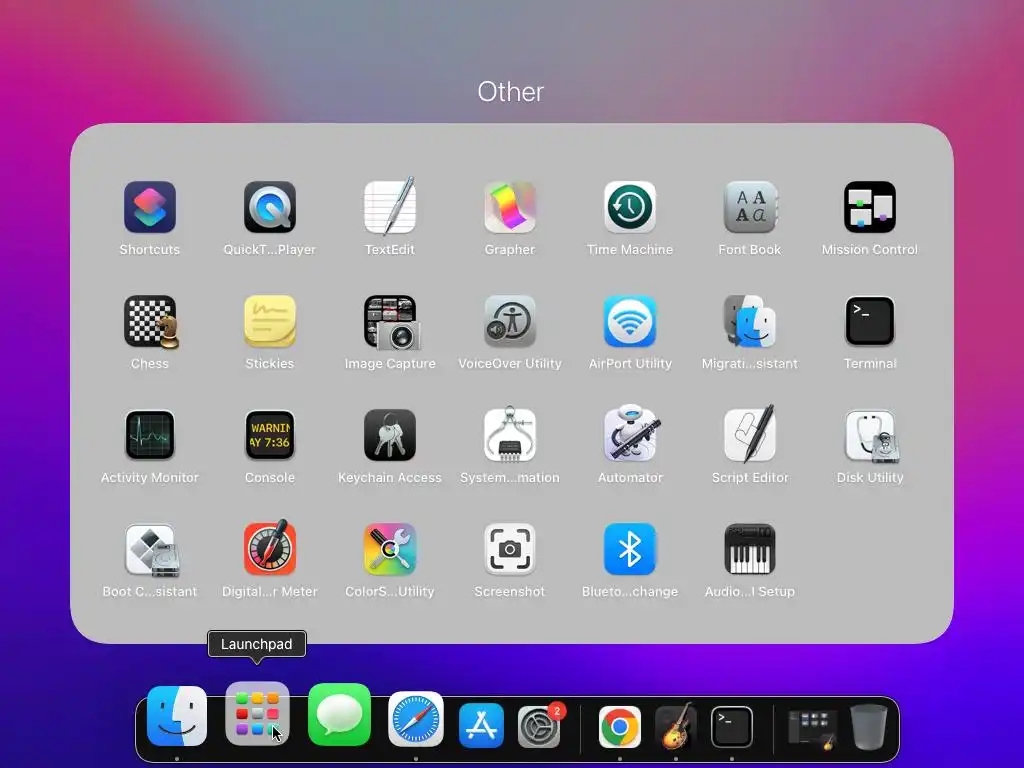This screenshot has width=1024, height=768.
Task: Launch the Grapher app
Action: pos(510,207)
